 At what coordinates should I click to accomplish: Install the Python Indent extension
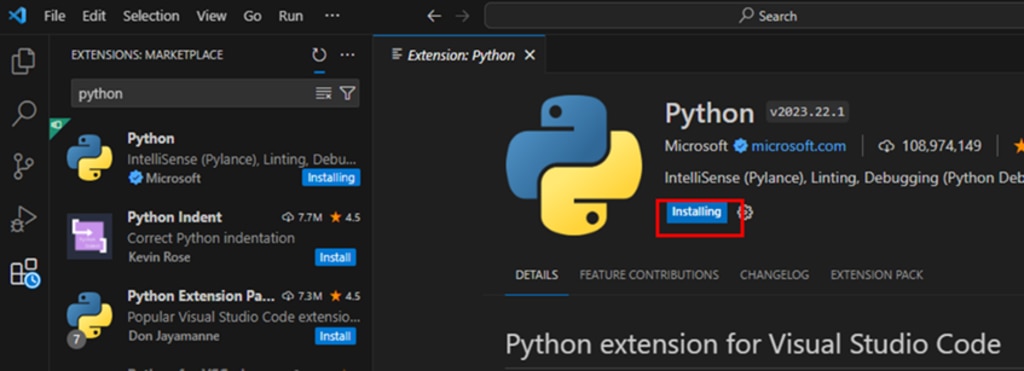click(x=335, y=257)
